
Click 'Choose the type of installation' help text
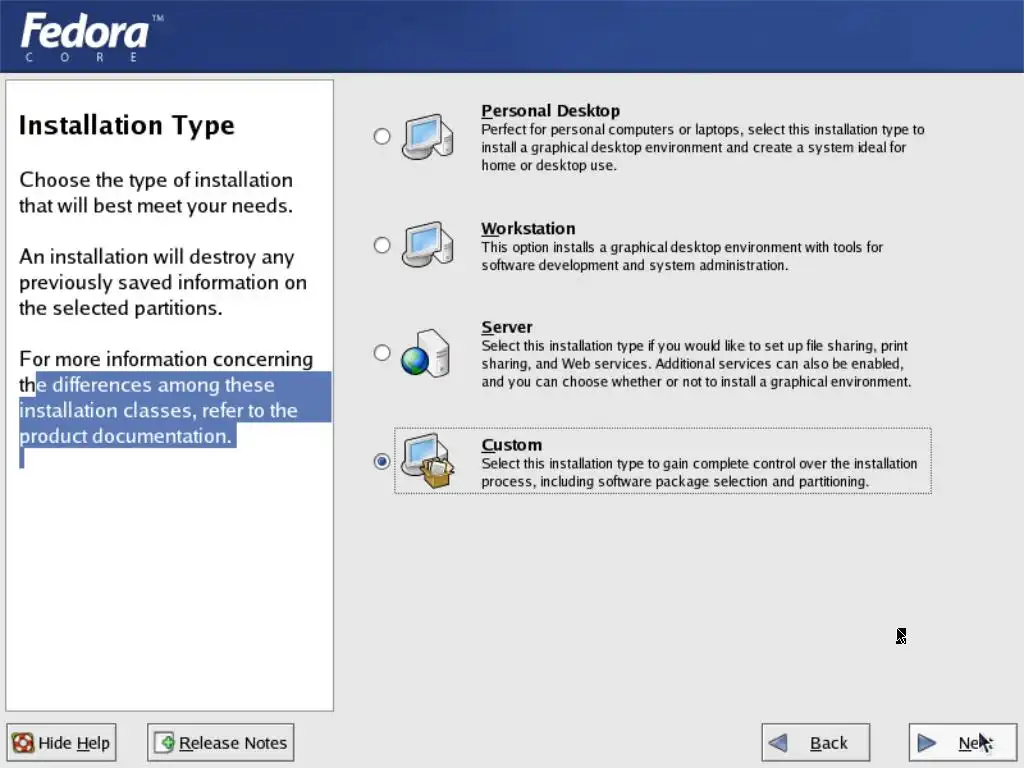click(156, 180)
